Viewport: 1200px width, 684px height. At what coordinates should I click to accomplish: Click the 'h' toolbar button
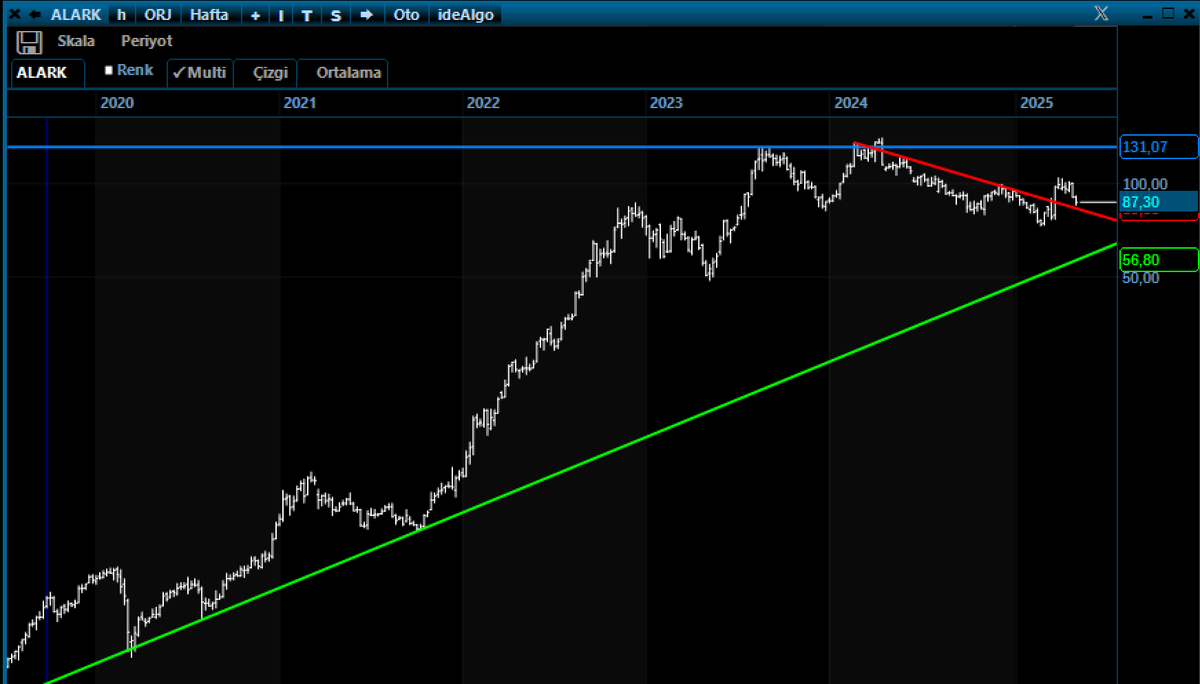click(x=122, y=15)
